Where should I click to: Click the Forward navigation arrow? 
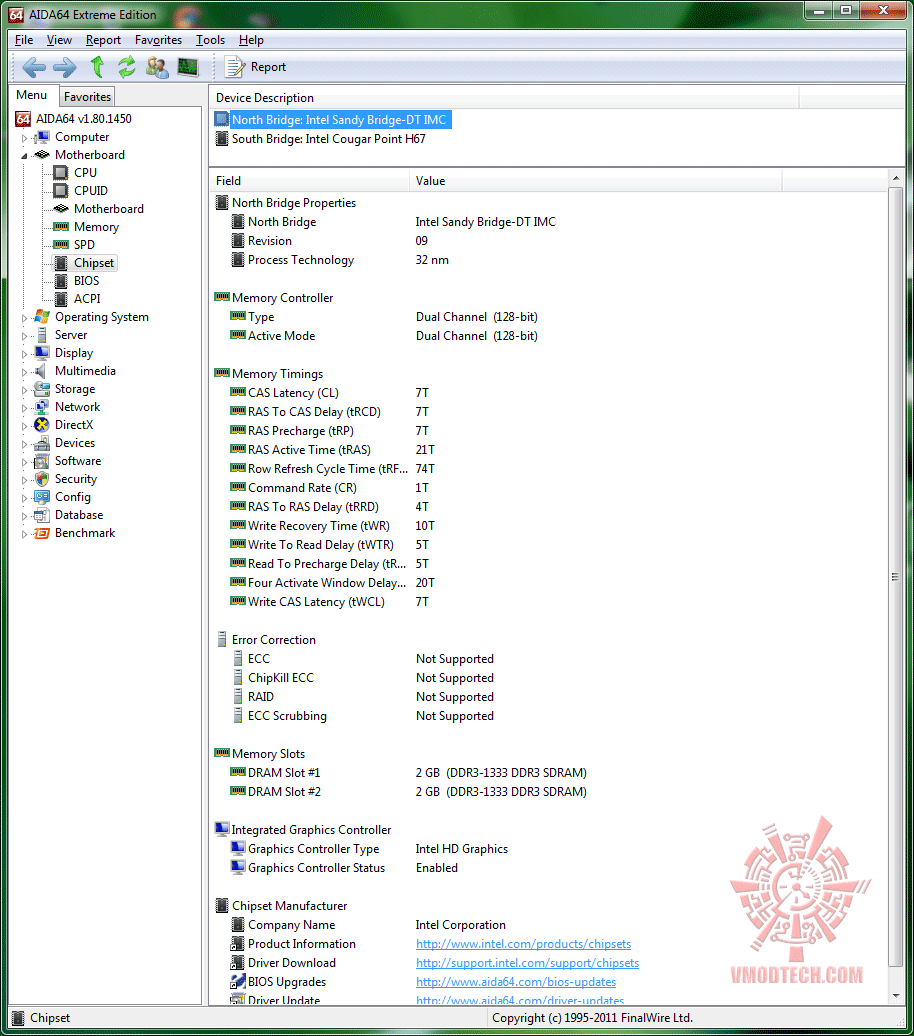[x=65, y=67]
